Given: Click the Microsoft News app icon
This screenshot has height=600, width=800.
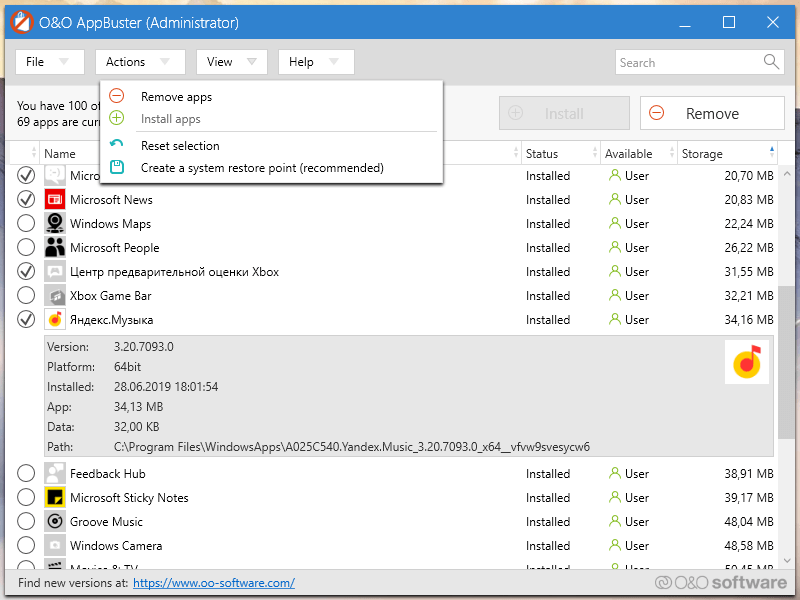Looking at the screenshot, I should pyautogui.click(x=55, y=200).
